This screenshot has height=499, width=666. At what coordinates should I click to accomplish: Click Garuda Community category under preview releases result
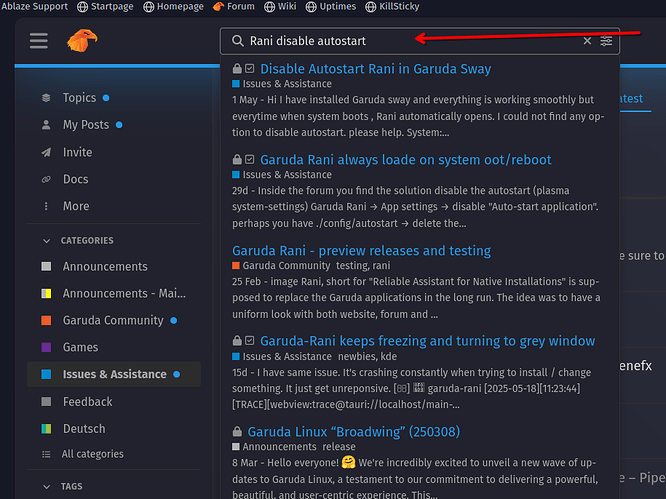281,265
